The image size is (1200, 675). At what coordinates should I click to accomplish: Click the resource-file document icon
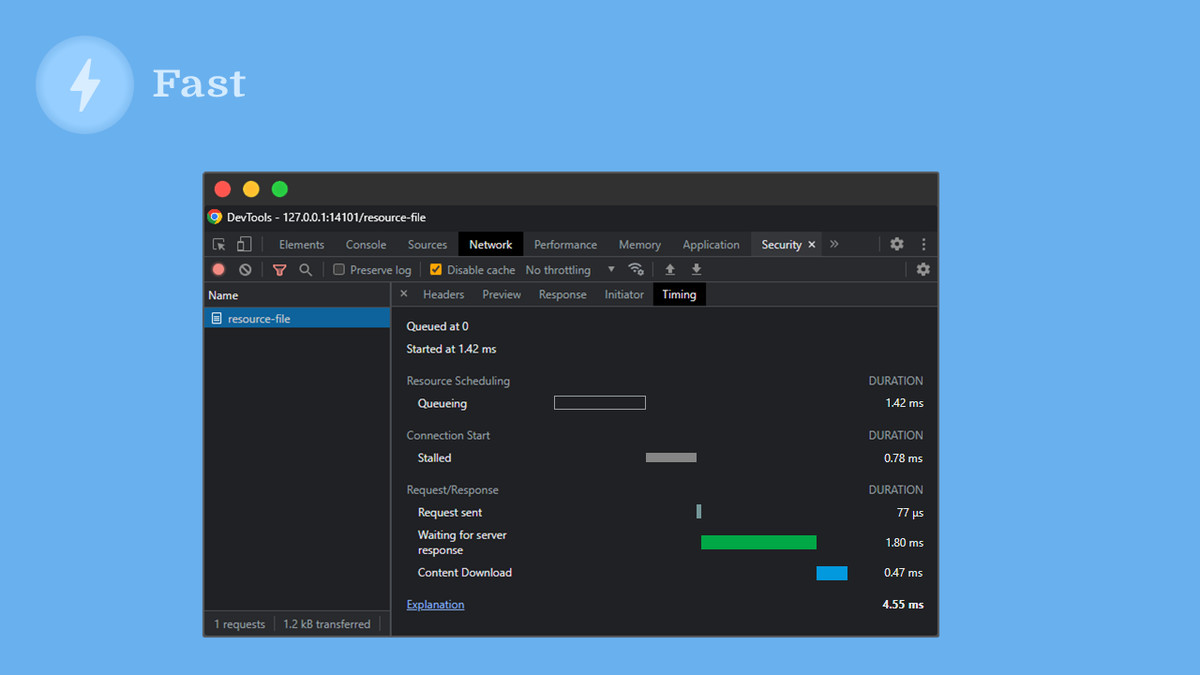pyautogui.click(x=216, y=318)
